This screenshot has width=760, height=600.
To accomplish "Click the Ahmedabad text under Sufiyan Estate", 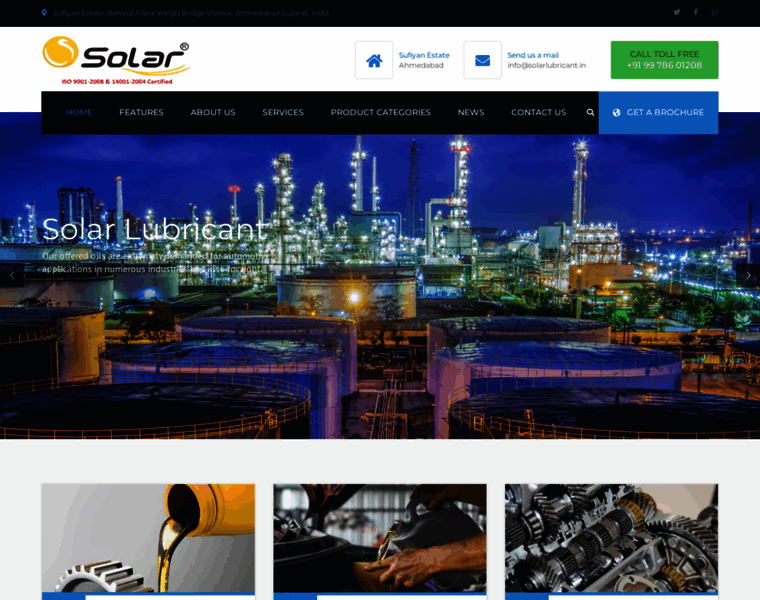I will tap(421, 65).
